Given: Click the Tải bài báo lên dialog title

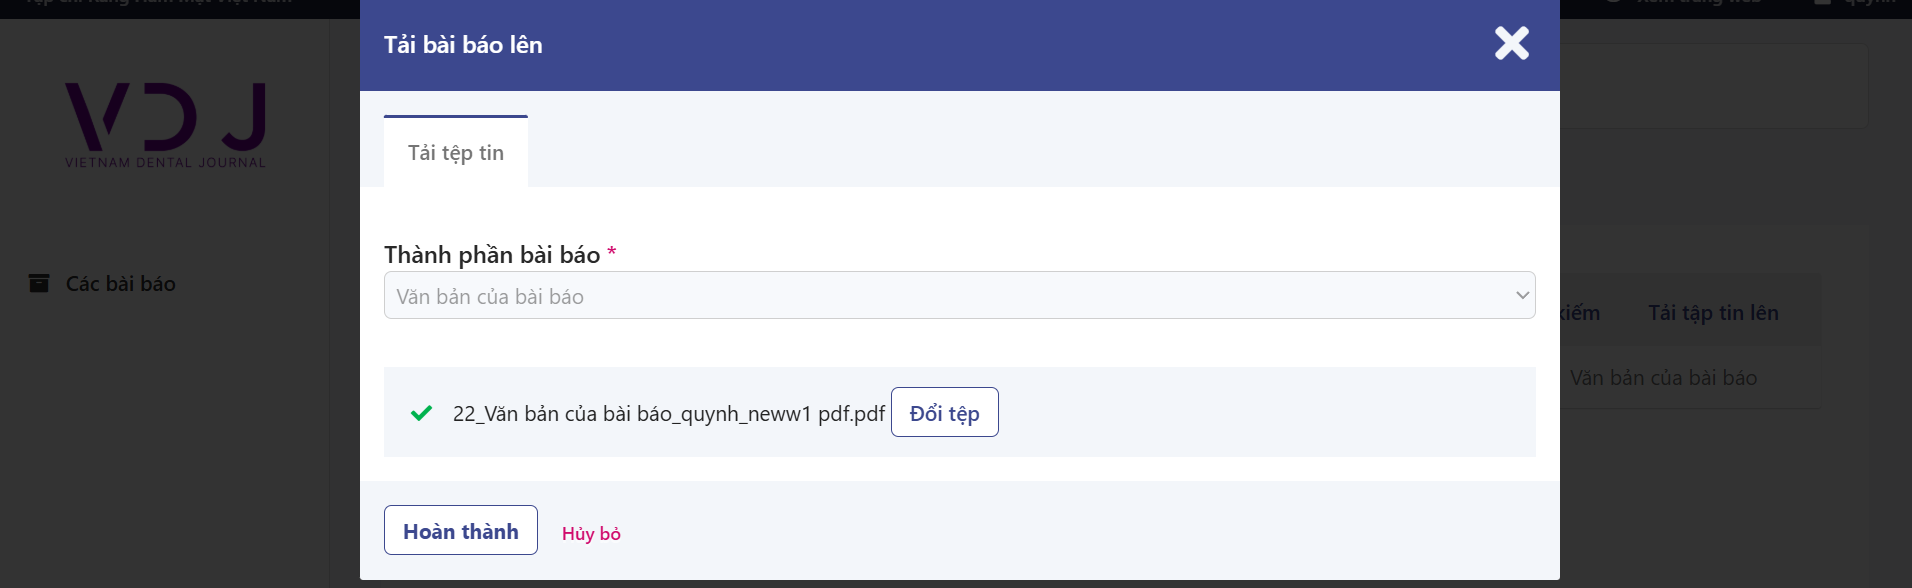Looking at the screenshot, I should [463, 45].
